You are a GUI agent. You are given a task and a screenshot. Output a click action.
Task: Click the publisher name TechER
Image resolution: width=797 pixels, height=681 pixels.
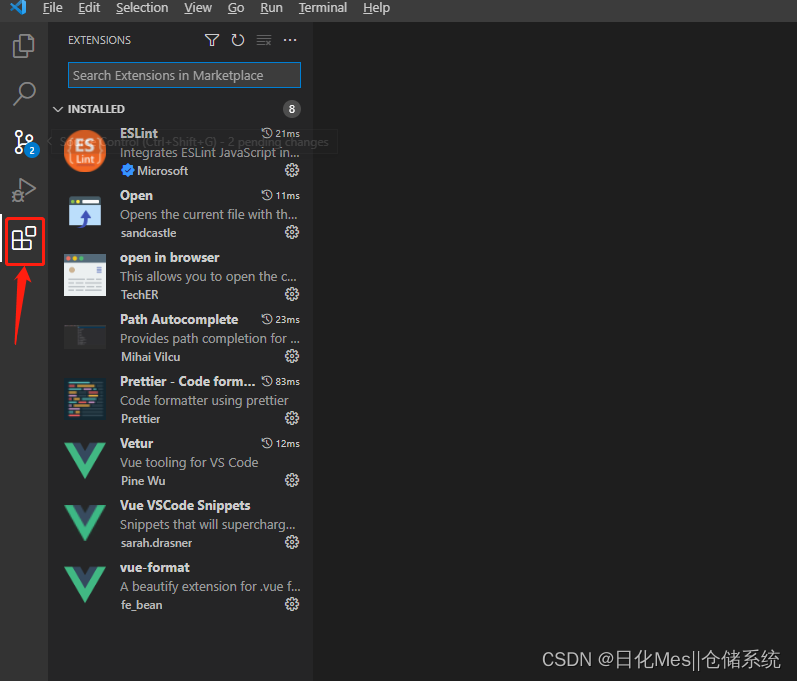[x=140, y=295]
